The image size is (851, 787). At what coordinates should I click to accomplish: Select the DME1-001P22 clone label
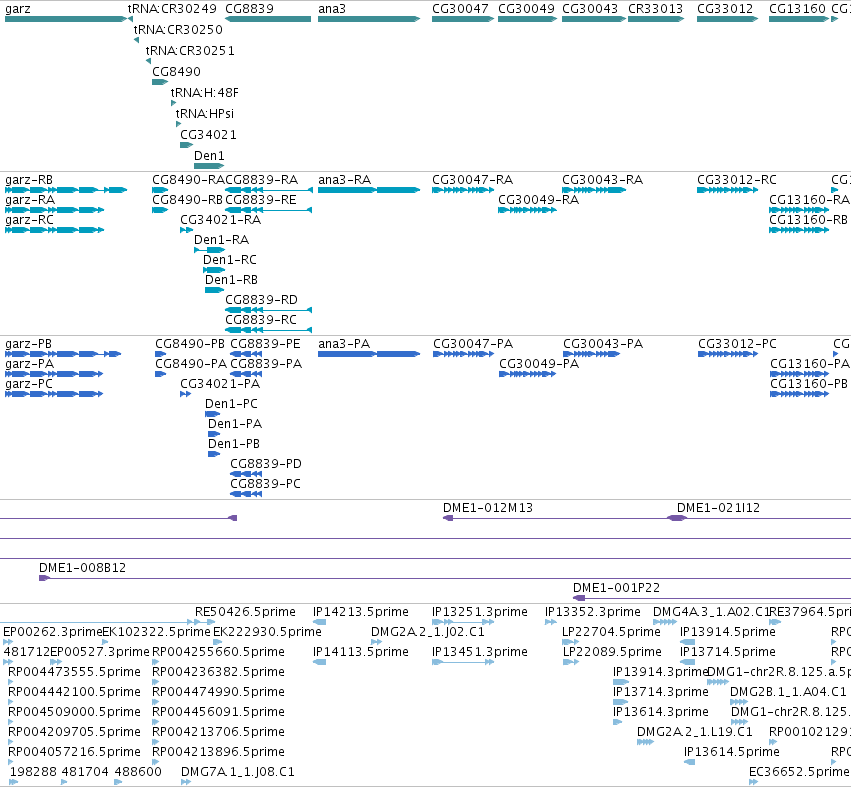[x=617, y=588]
